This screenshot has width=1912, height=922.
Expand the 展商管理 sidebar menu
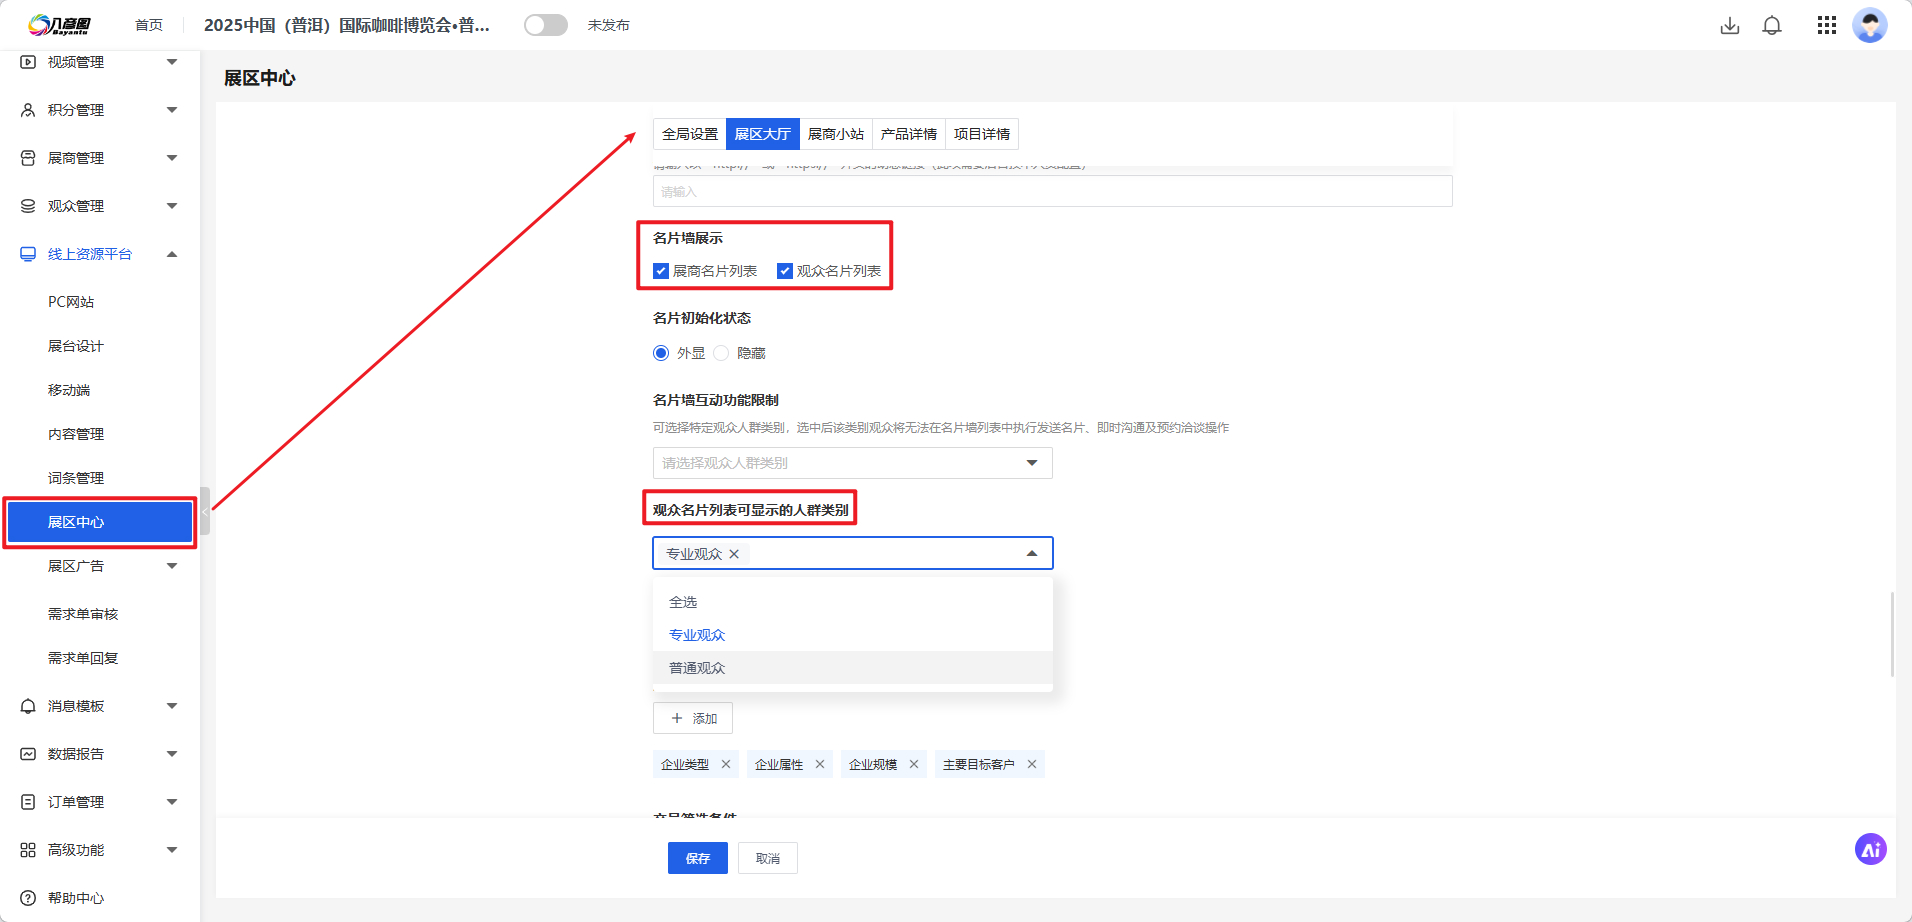click(98, 158)
